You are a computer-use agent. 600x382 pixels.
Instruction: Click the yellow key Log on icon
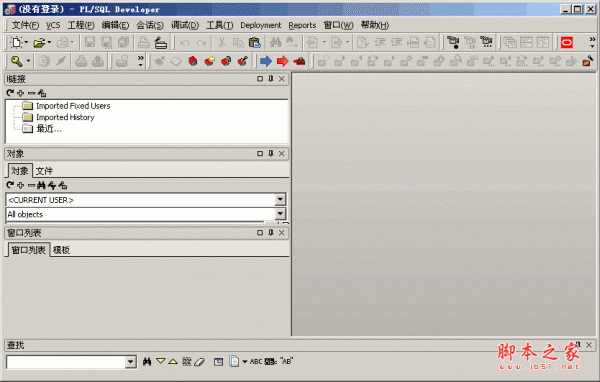[16, 61]
